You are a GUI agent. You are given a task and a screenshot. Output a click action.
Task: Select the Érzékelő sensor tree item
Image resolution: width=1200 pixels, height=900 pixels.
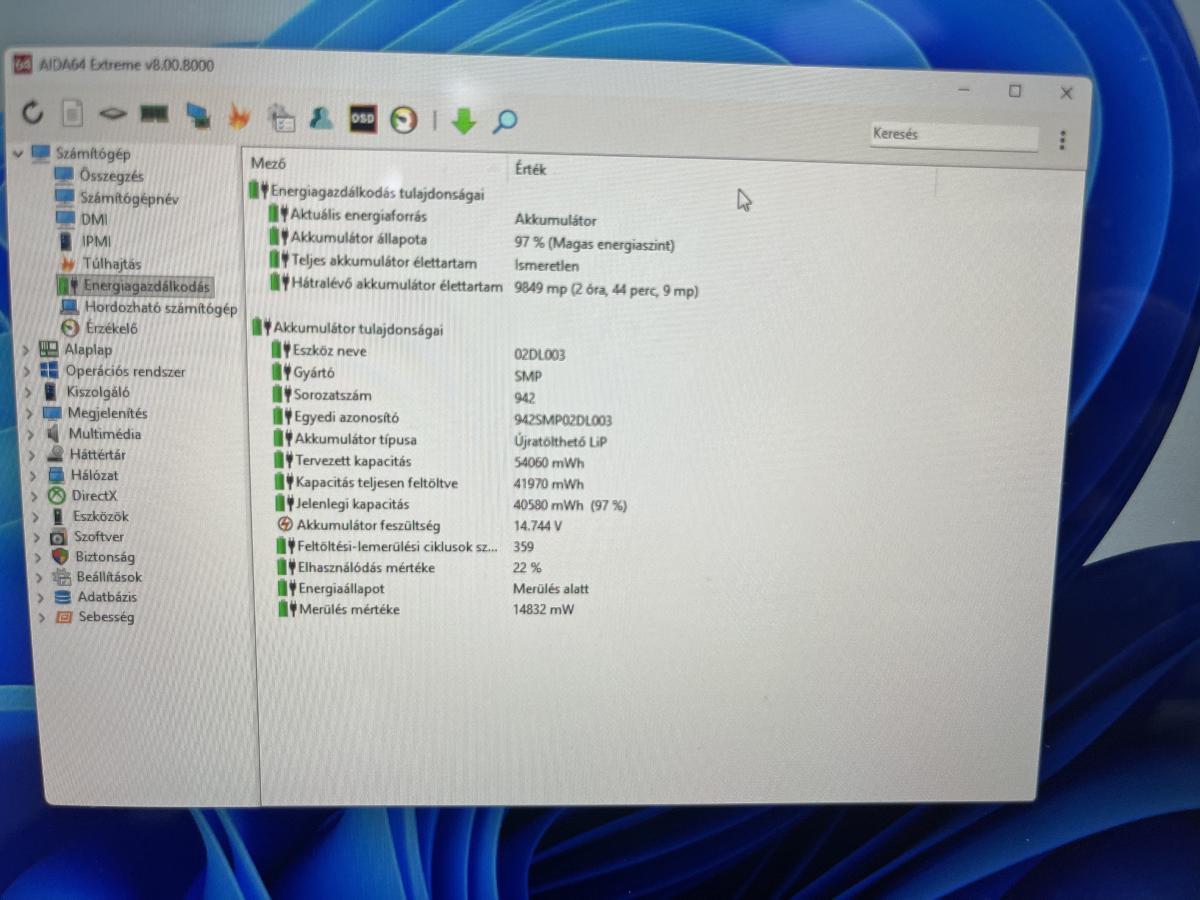pyautogui.click(x=111, y=328)
